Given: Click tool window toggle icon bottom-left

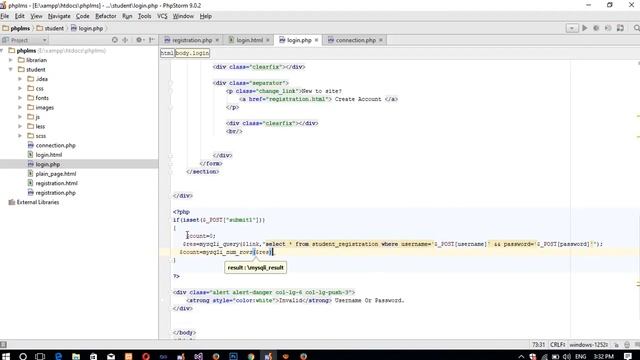Looking at the screenshot, I should [x=3, y=345].
